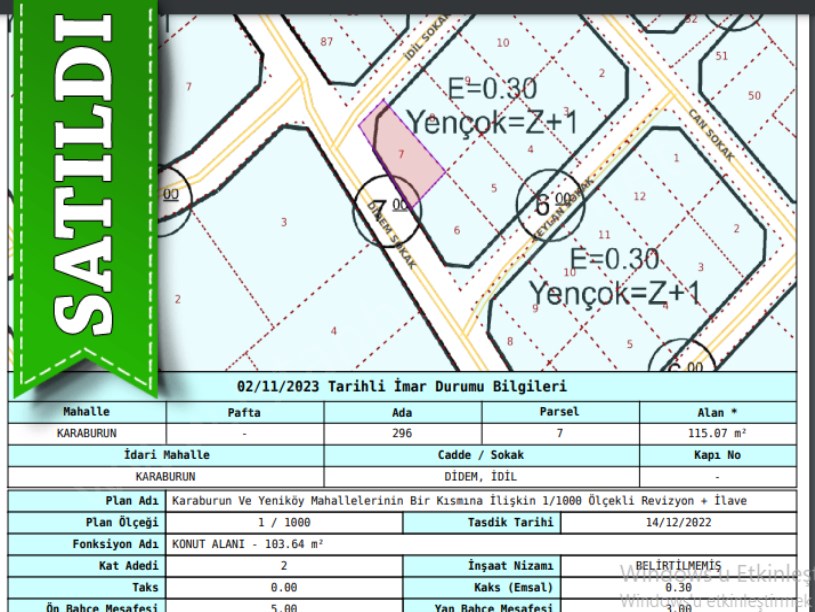Click the Kaks (Emsal) label cell
The width and height of the screenshot is (815, 612).
[481, 588]
